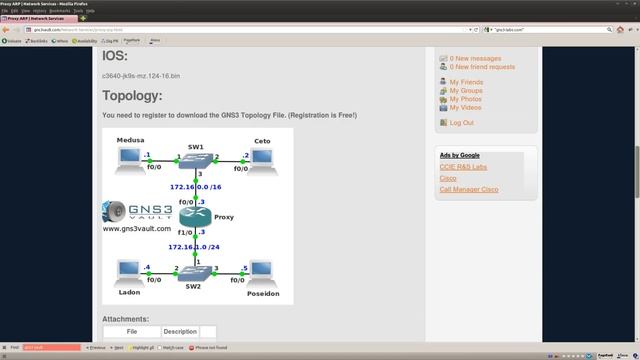Click the Log Out door icon

click(443, 122)
